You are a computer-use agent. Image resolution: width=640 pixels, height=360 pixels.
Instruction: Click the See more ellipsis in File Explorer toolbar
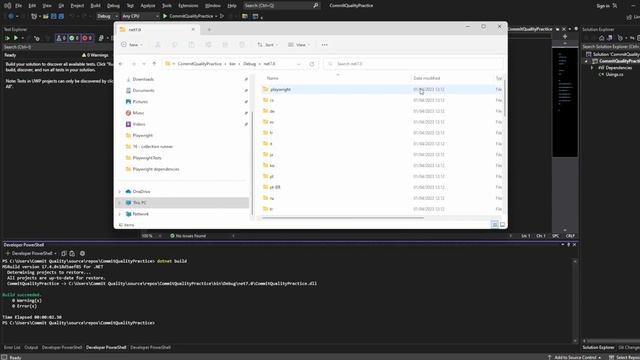324,45
